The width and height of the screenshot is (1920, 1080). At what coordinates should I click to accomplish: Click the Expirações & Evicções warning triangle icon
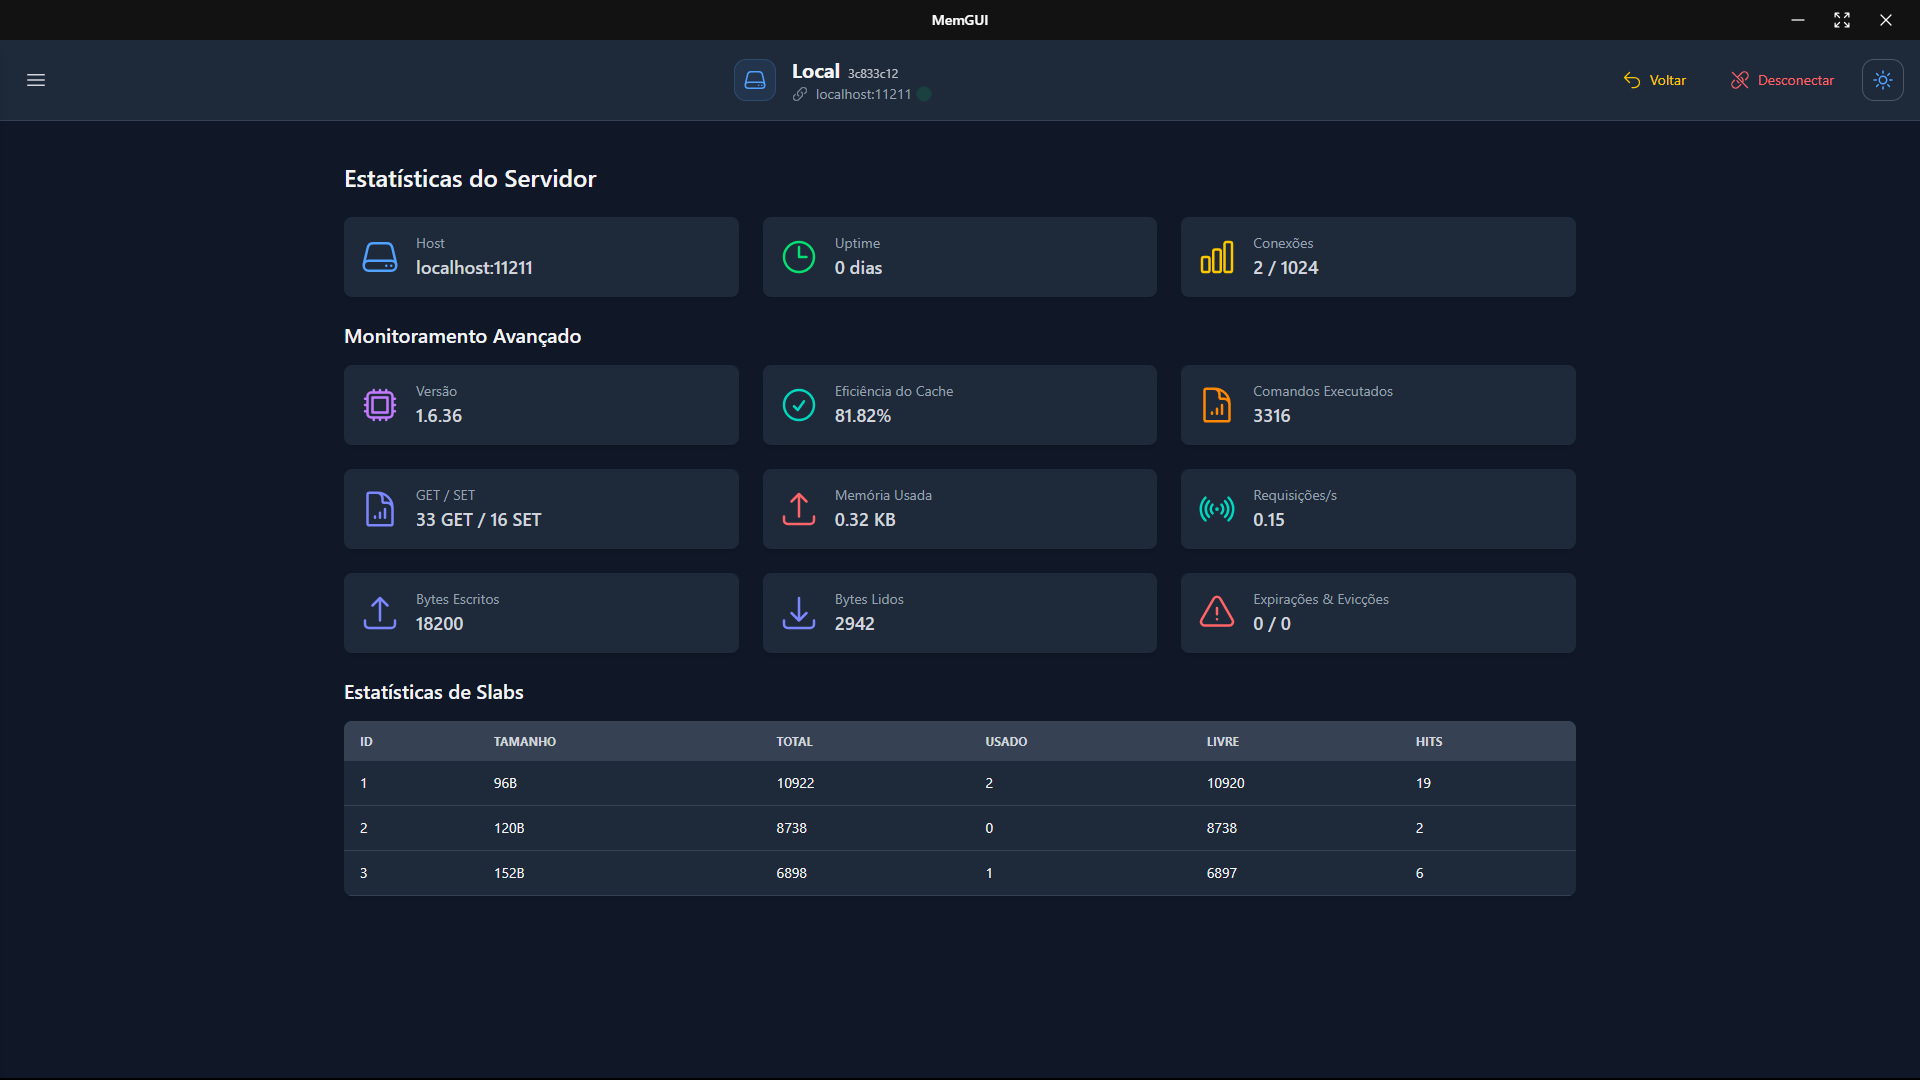coord(1217,611)
